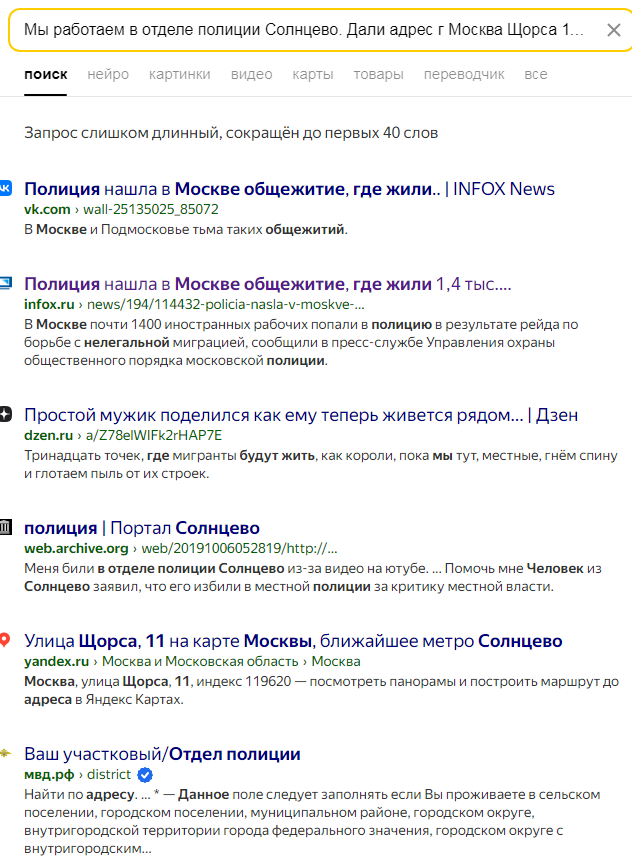Click the web.archive.org favicon icon
The width and height of the screenshot is (632, 856).
pyautogui.click(x=5, y=527)
